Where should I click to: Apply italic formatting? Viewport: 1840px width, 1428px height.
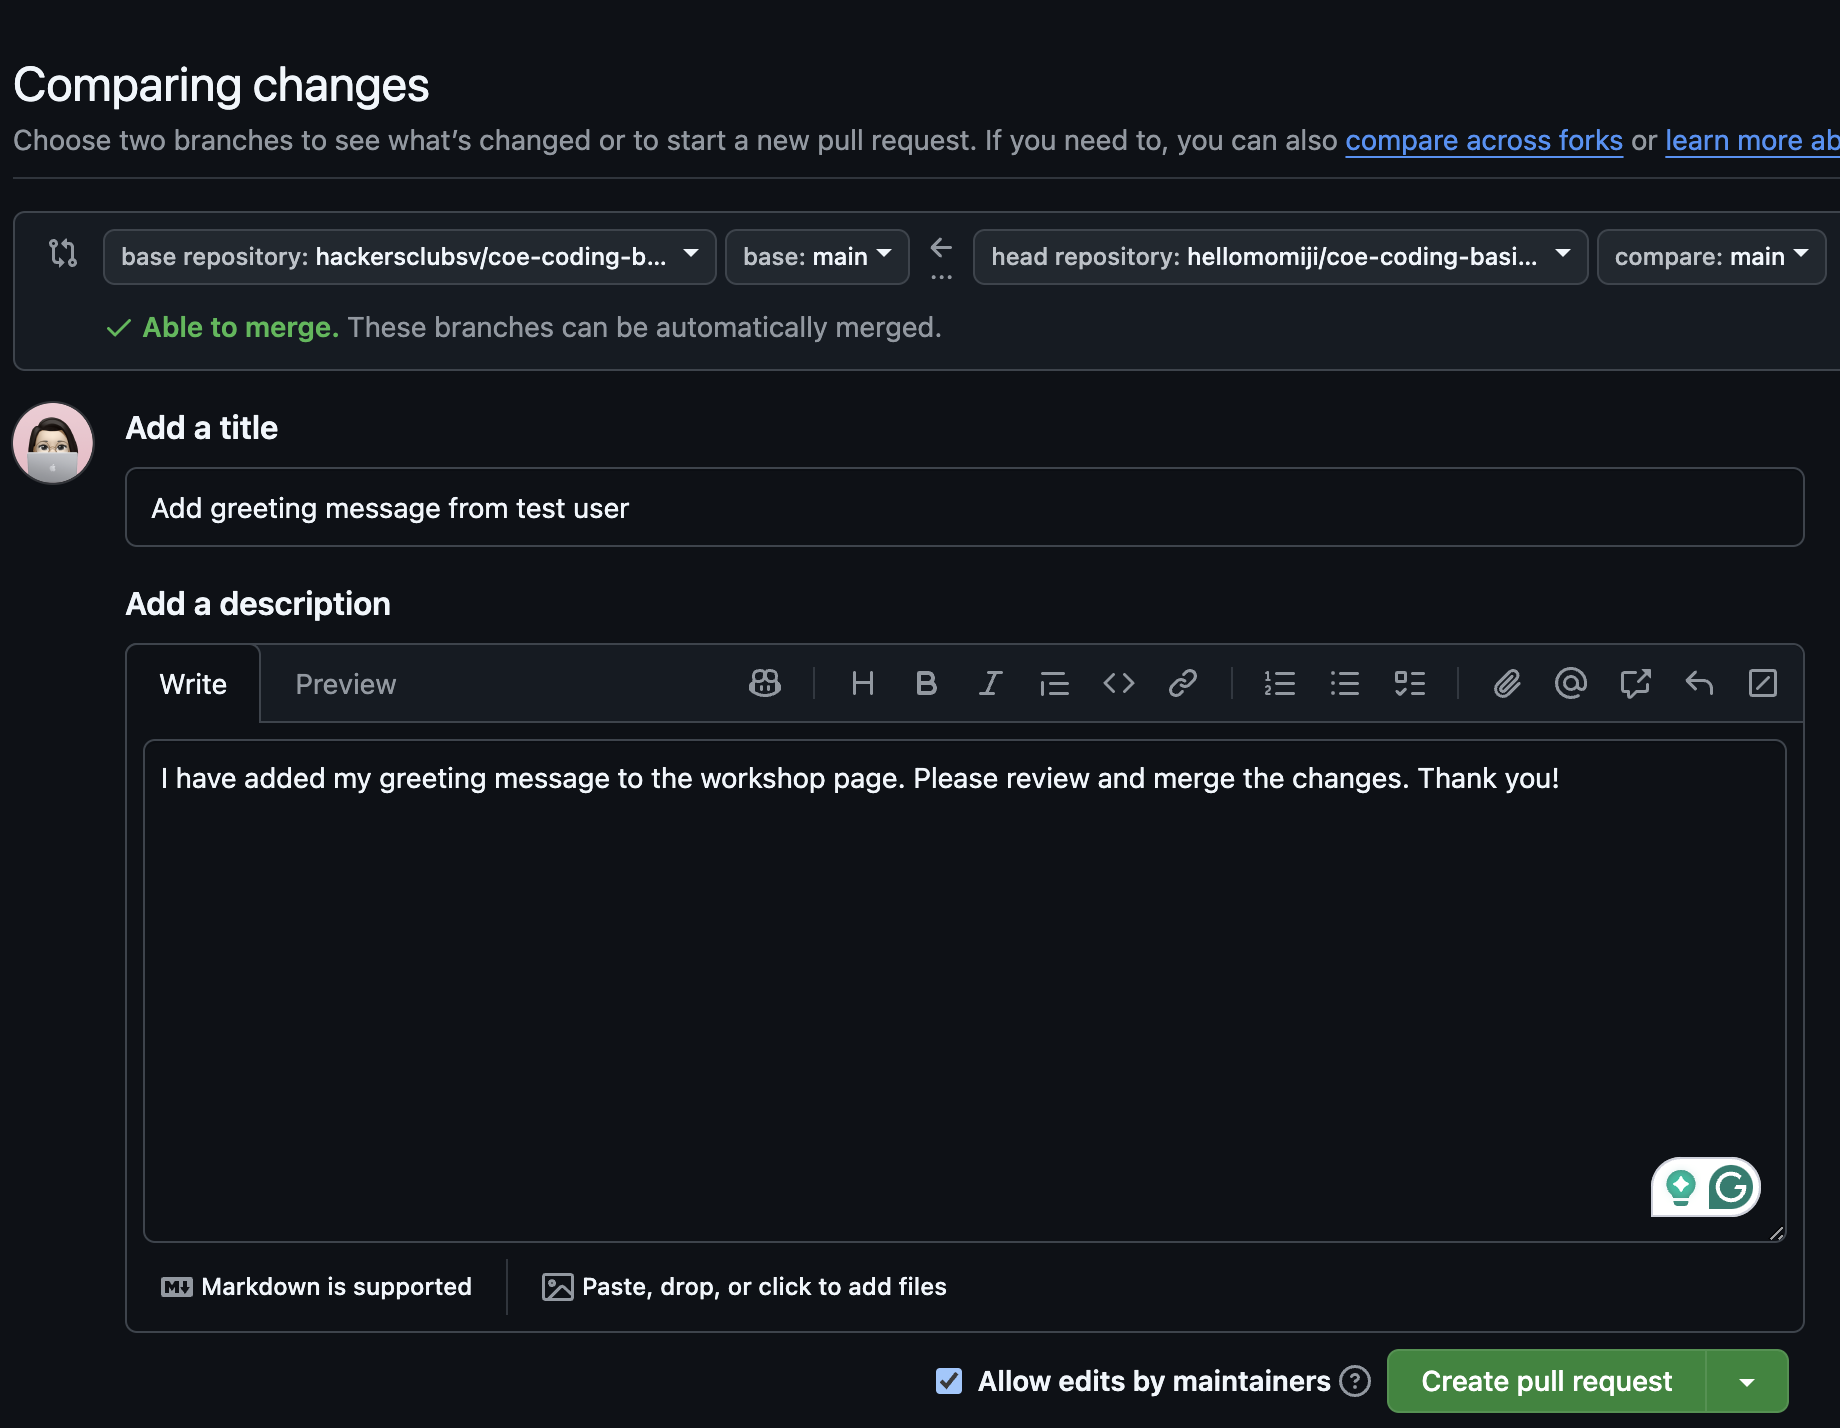pos(989,683)
